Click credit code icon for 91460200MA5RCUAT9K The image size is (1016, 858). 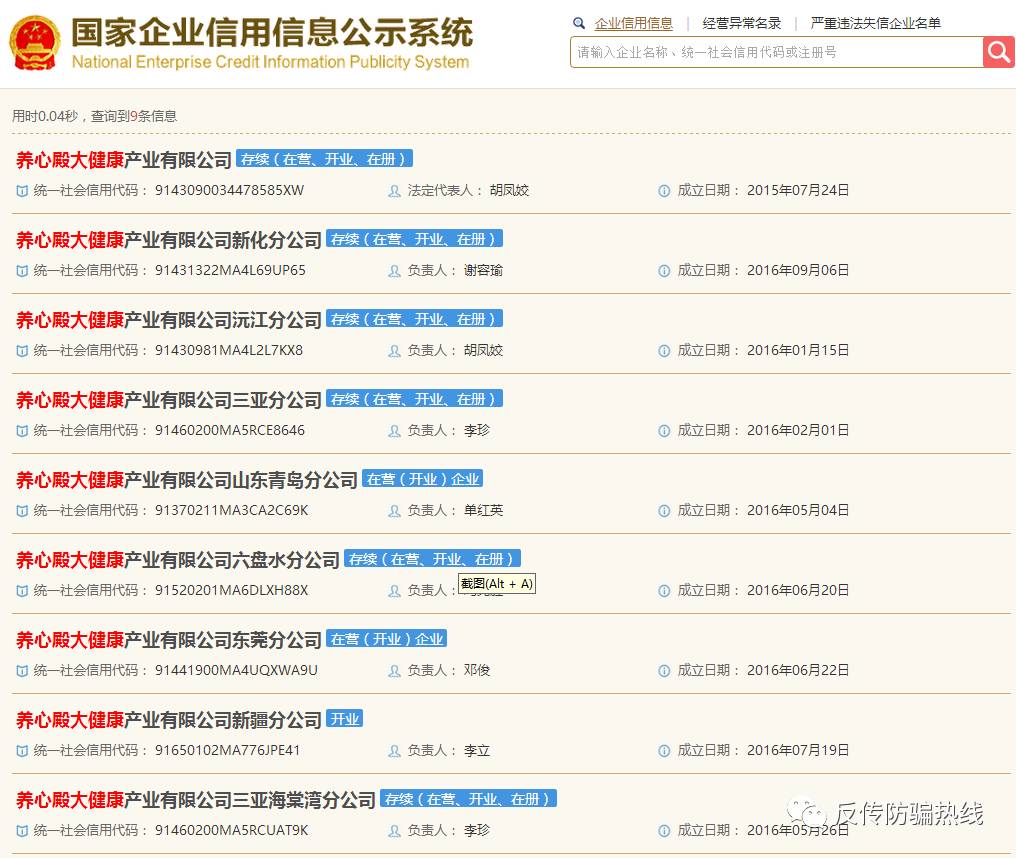(x=22, y=831)
